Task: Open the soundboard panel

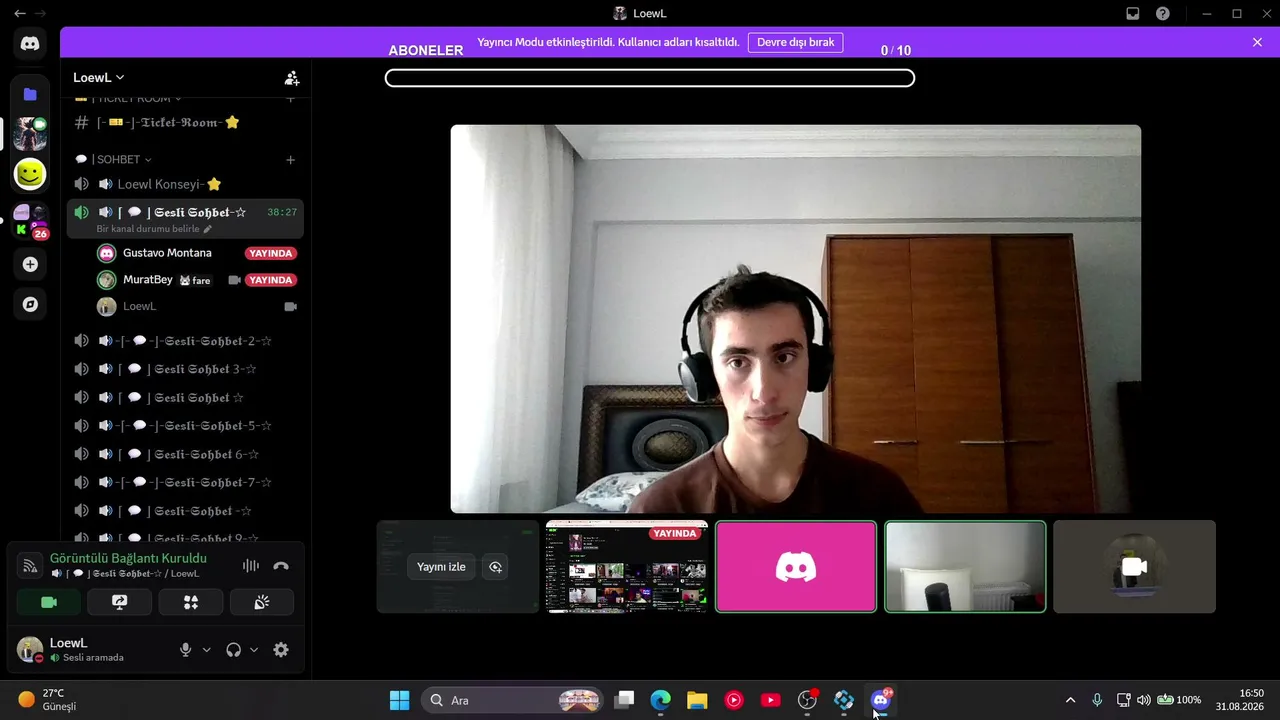Action: tap(262, 602)
